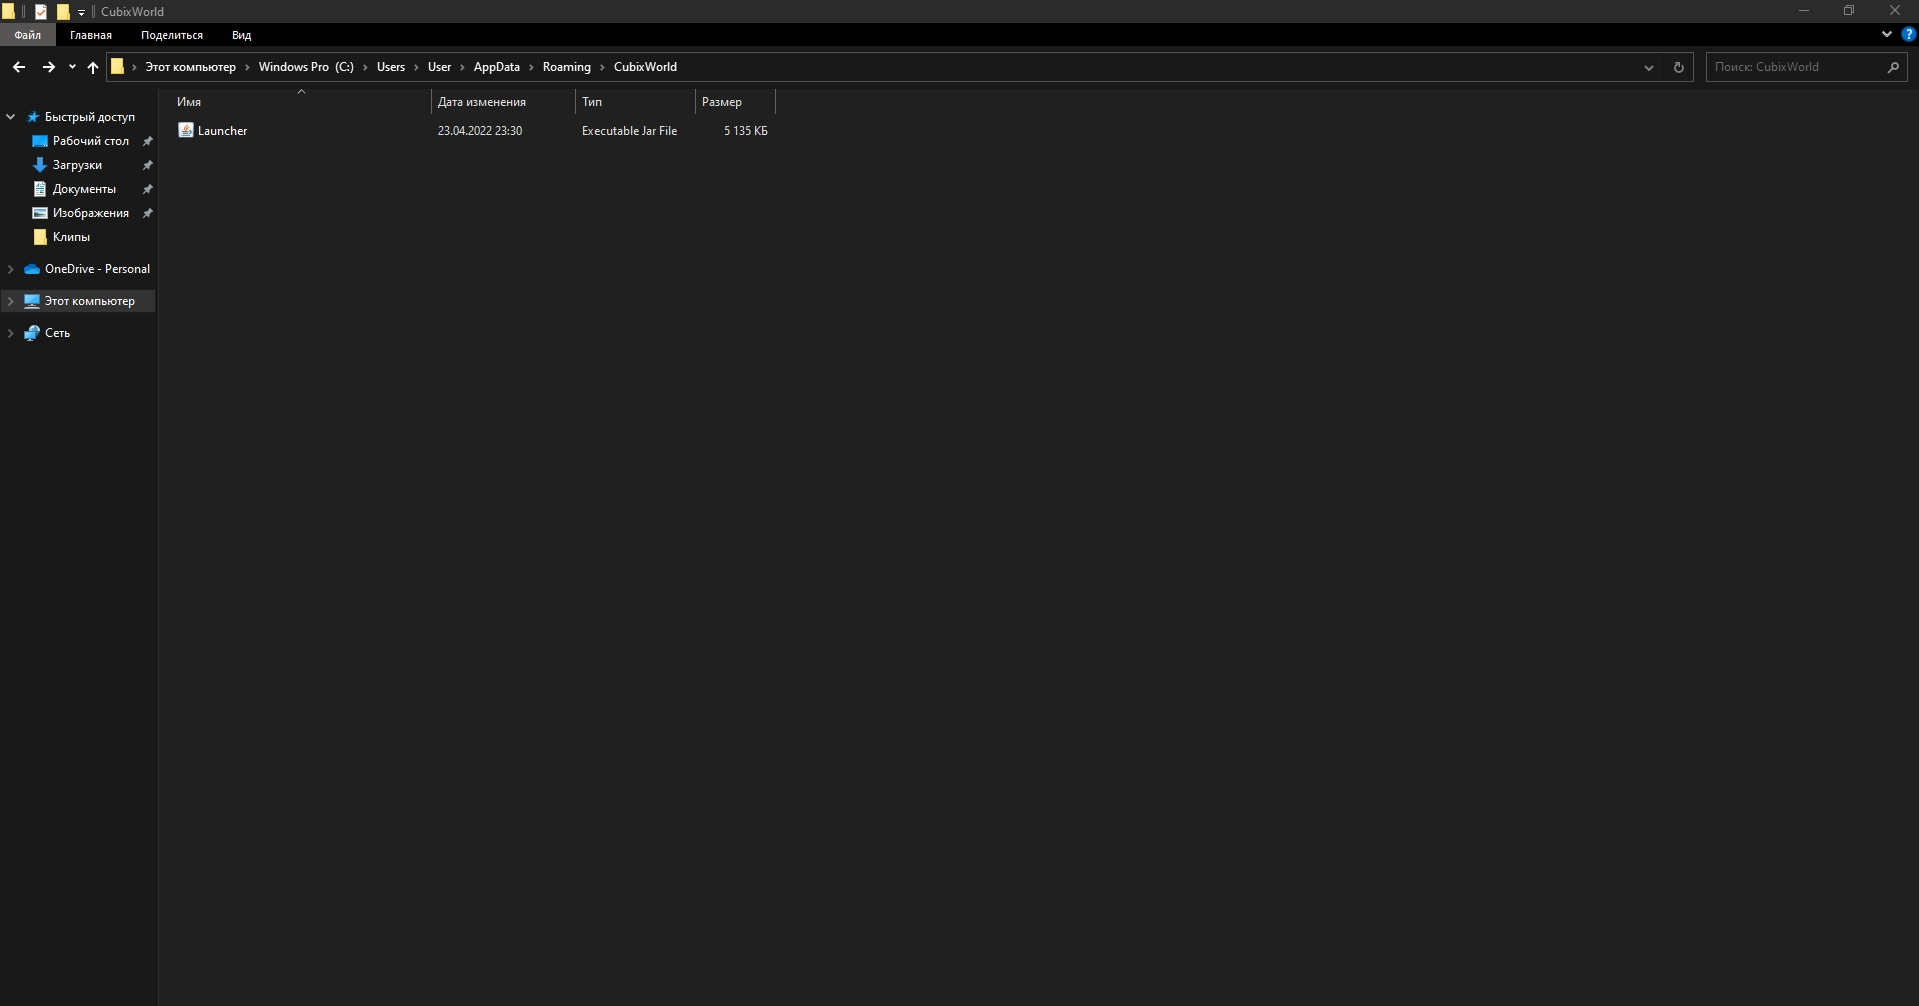Go up one folder level
This screenshot has width=1919, height=1006.
(93, 67)
